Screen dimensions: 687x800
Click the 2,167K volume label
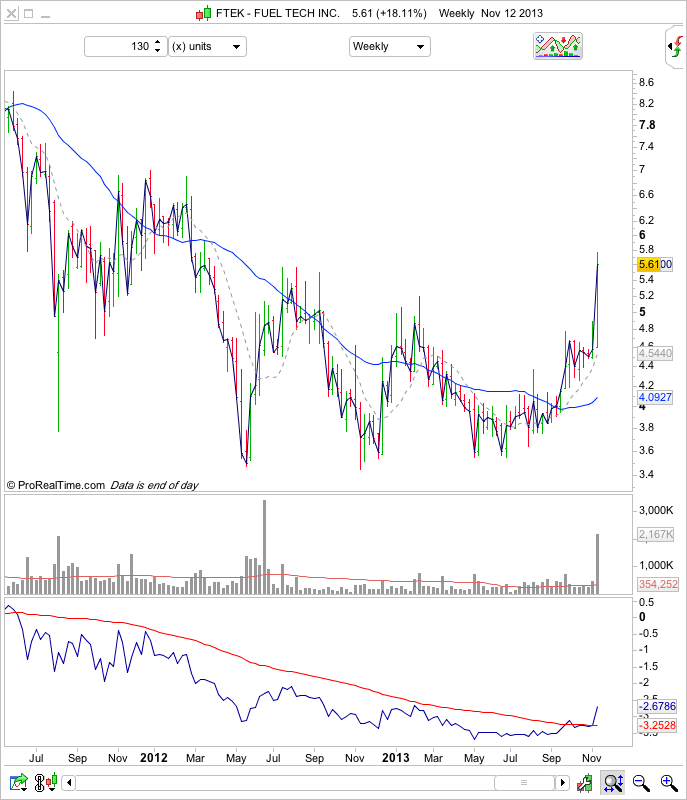tap(655, 534)
